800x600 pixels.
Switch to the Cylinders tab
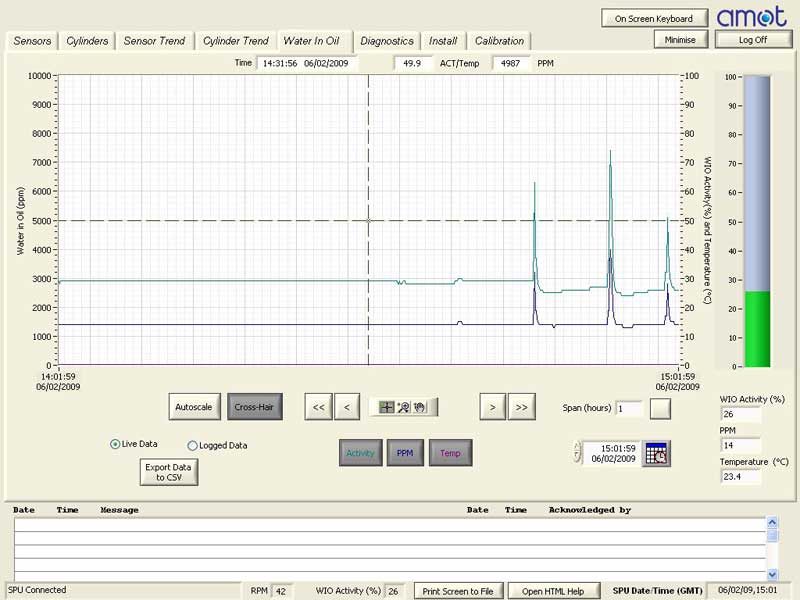(x=87, y=41)
